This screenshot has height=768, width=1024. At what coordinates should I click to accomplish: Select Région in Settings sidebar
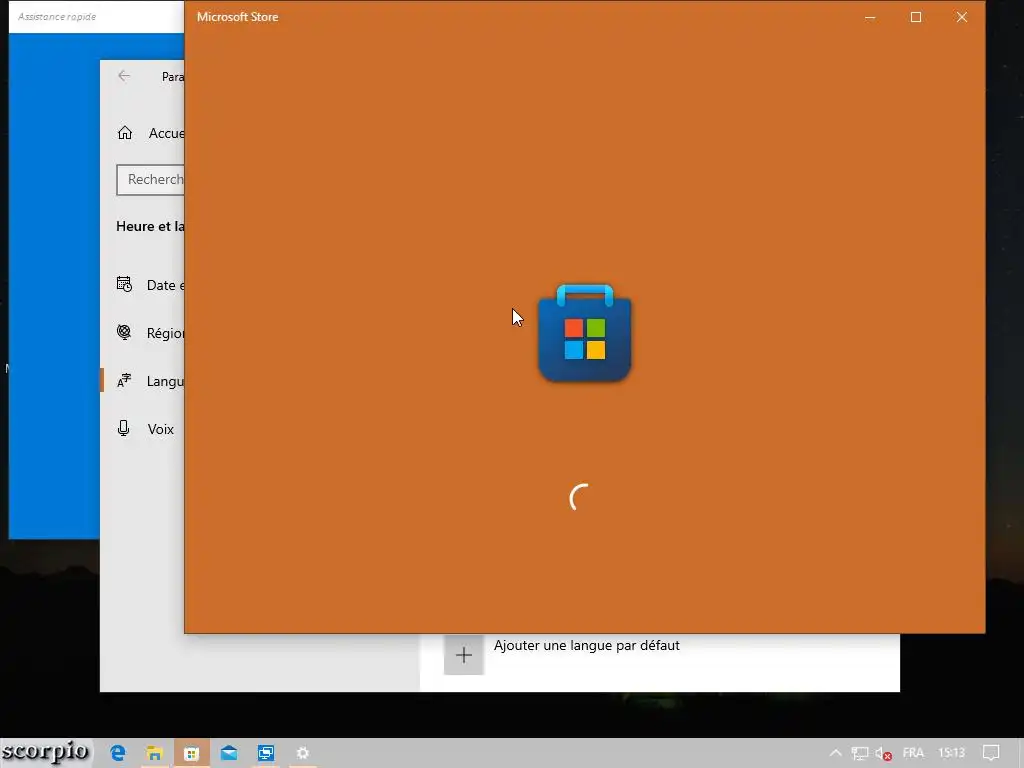click(144, 333)
